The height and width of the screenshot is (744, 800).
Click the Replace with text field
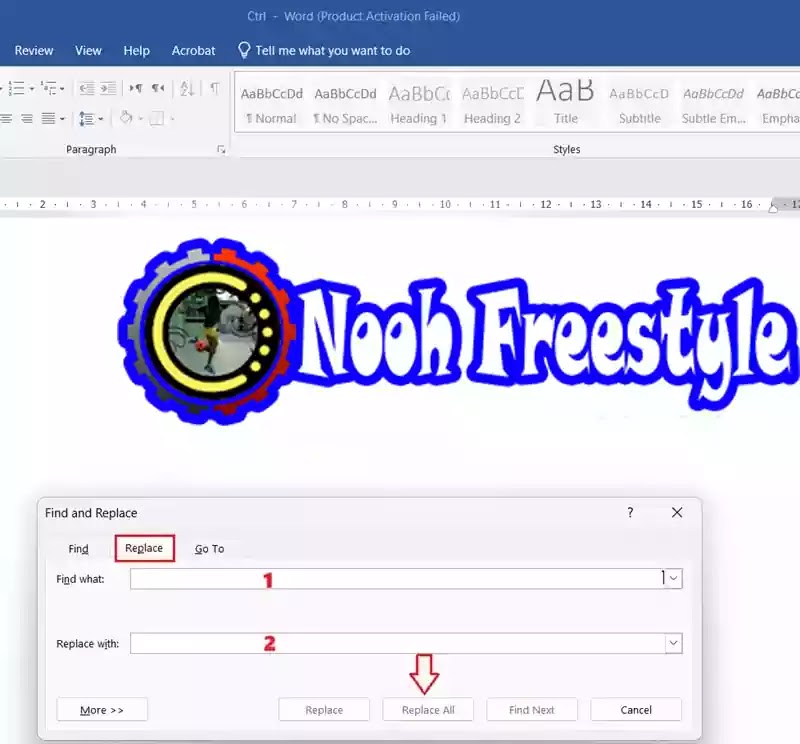[x=397, y=643]
